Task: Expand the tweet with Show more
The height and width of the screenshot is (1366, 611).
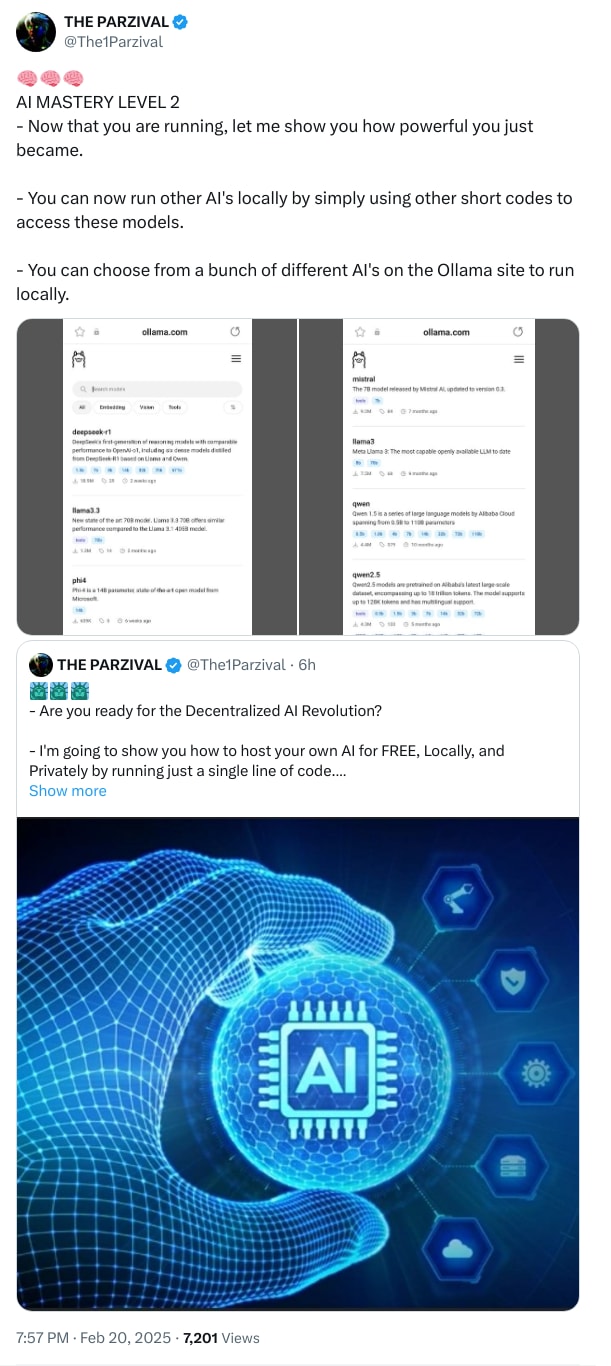Action: 67,790
